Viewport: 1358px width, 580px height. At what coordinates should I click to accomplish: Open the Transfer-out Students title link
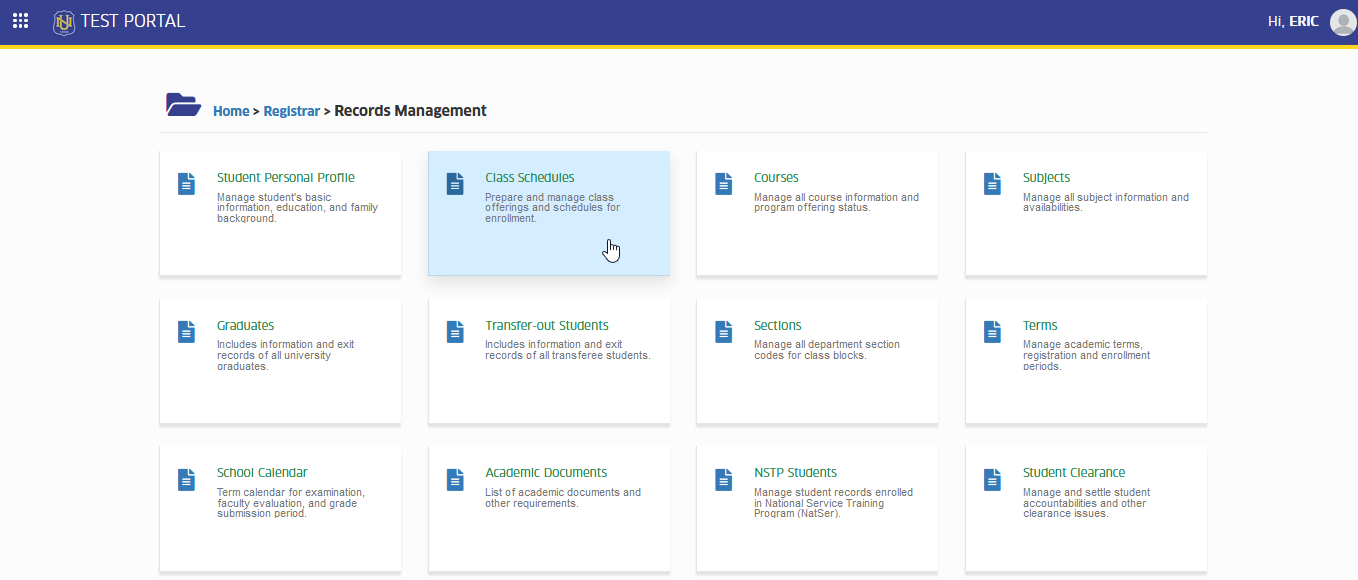coord(547,326)
